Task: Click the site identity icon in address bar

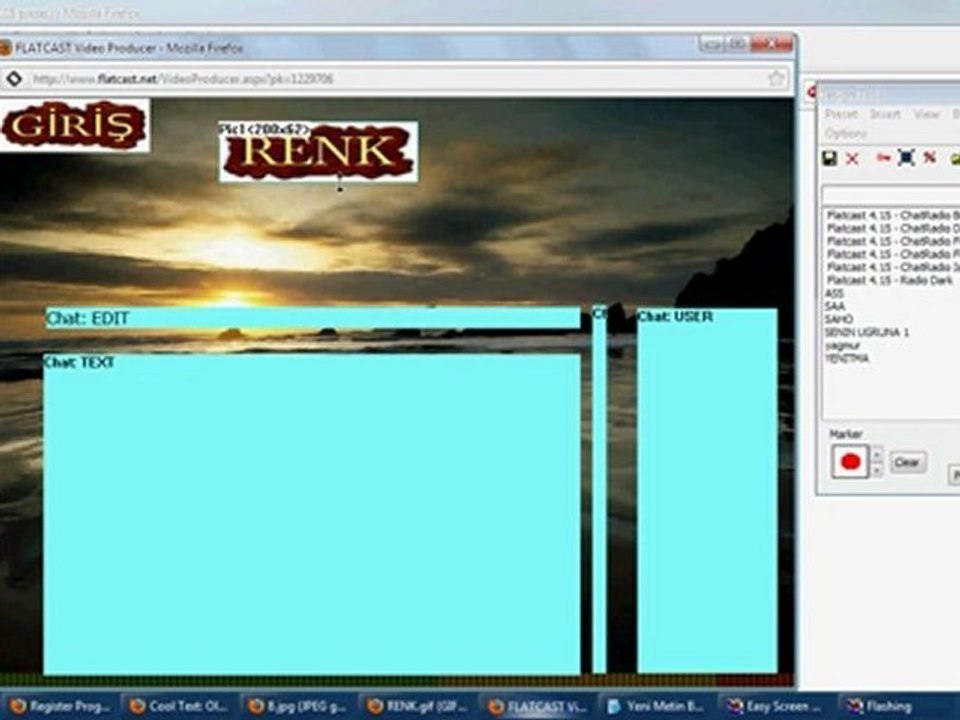Action: click(x=14, y=78)
